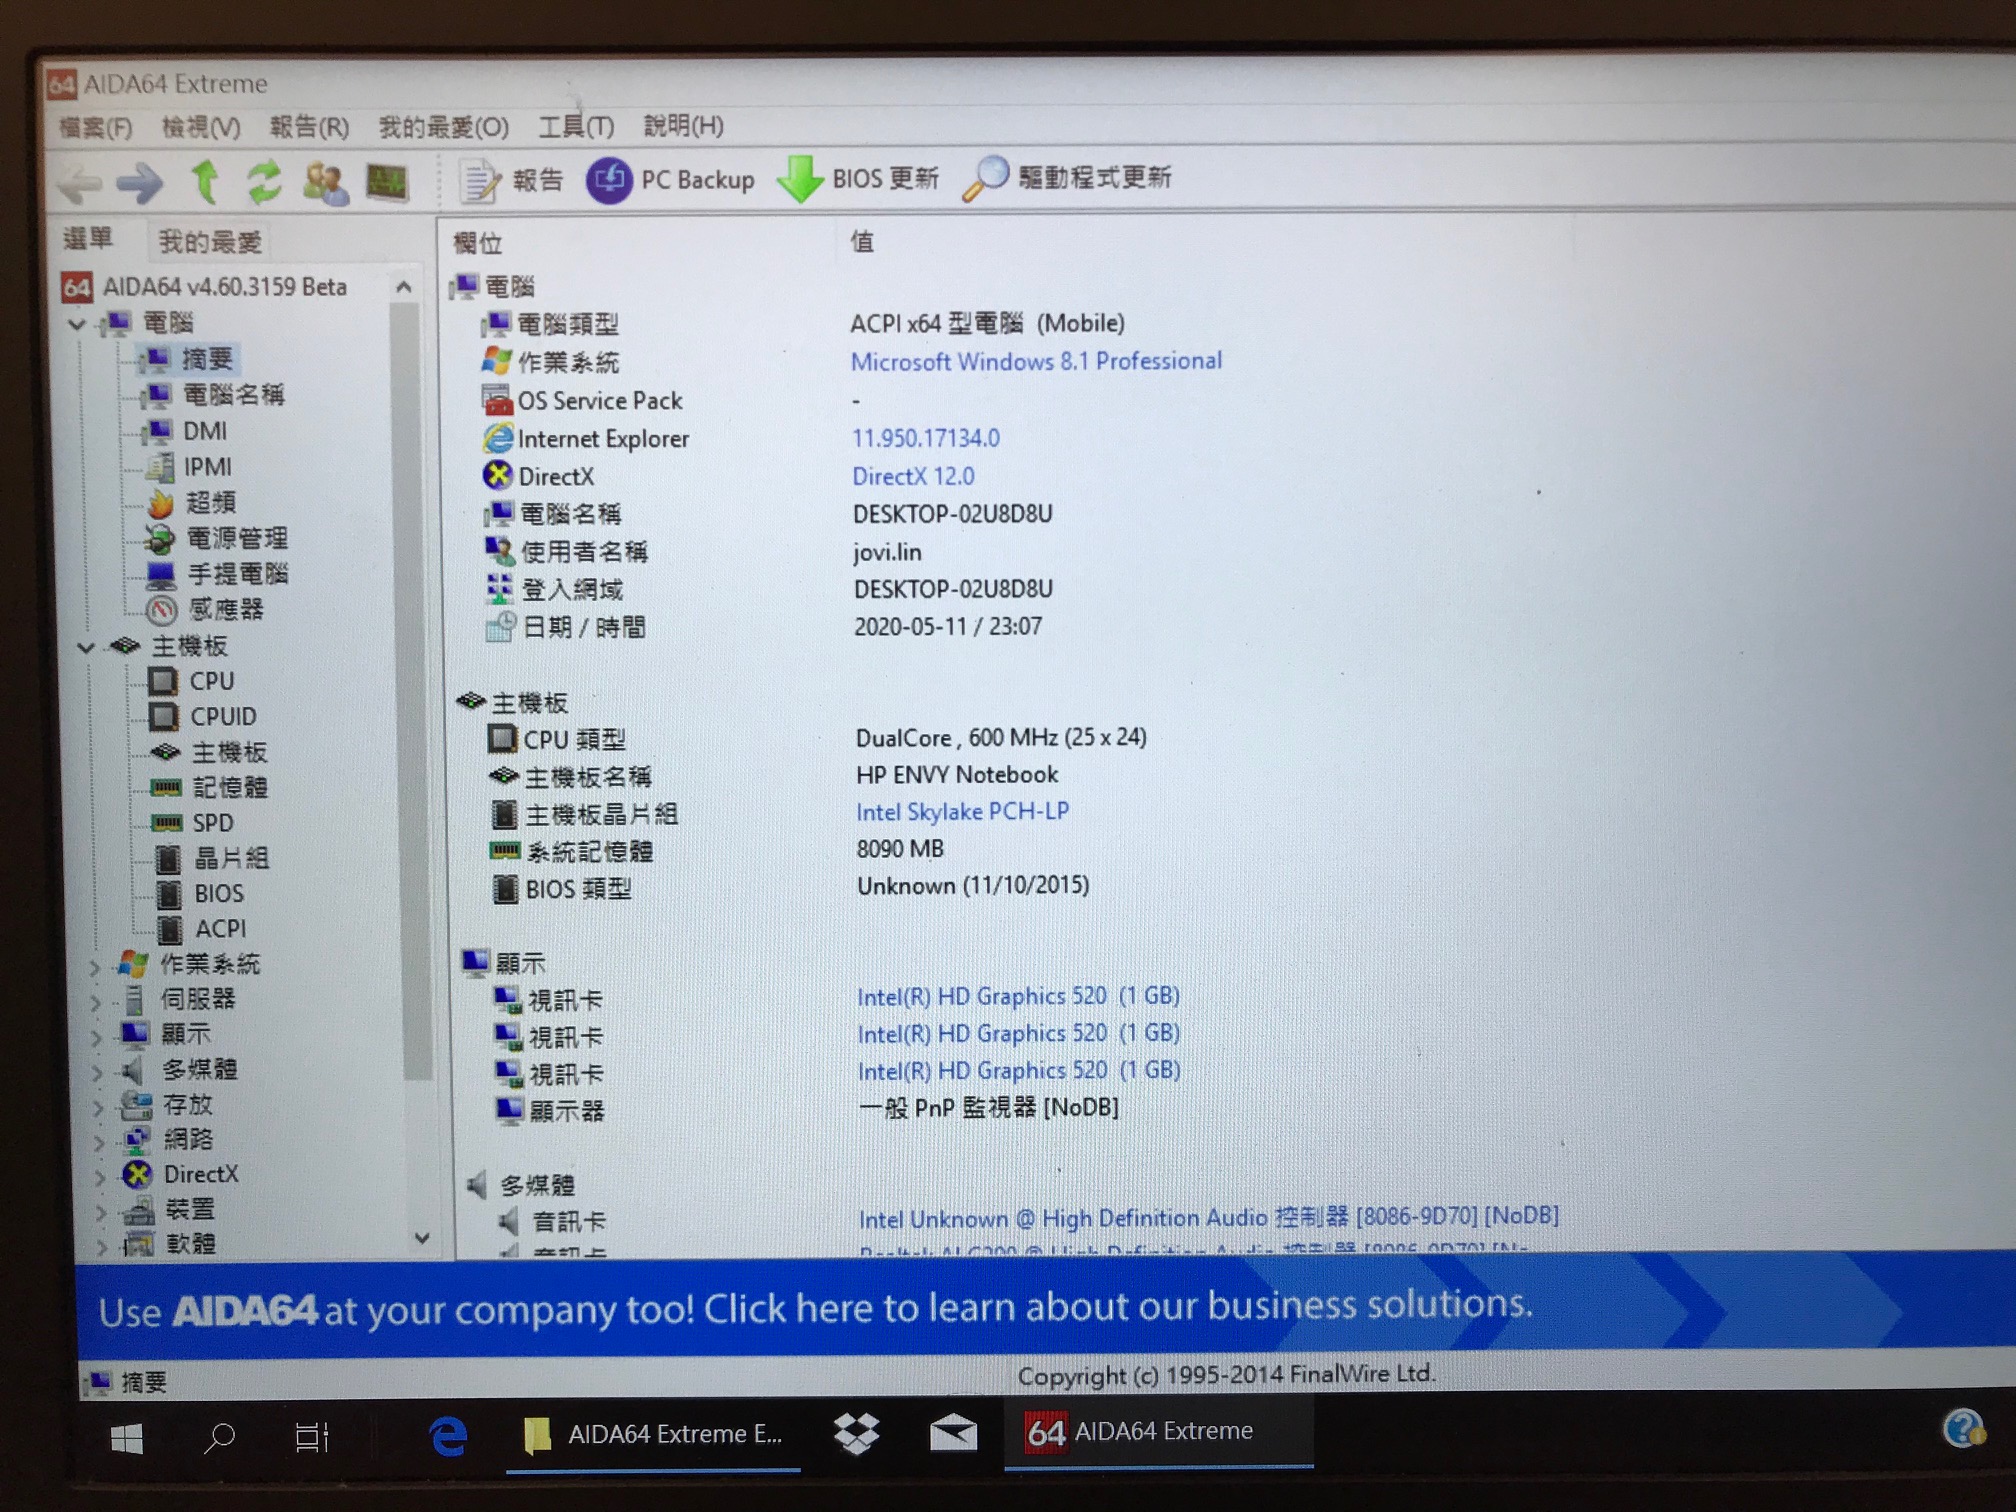Select 超頻 overclock tree item

point(192,503)
